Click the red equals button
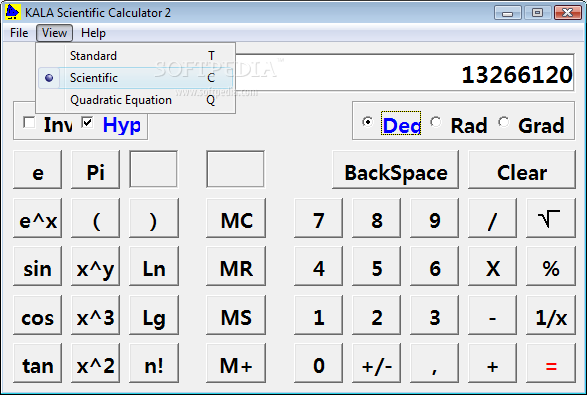The image size is (587, 395). (551, 363)
